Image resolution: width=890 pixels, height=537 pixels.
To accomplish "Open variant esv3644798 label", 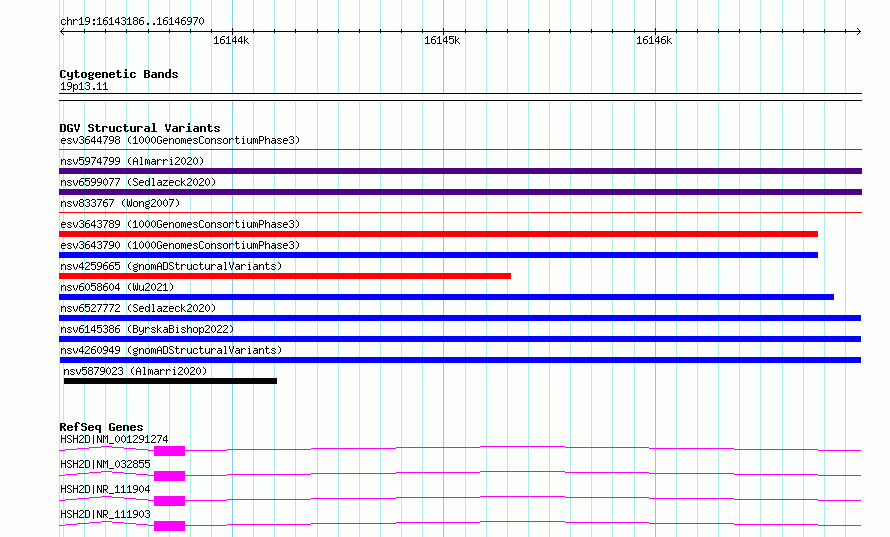I will (x=180, y=140).
